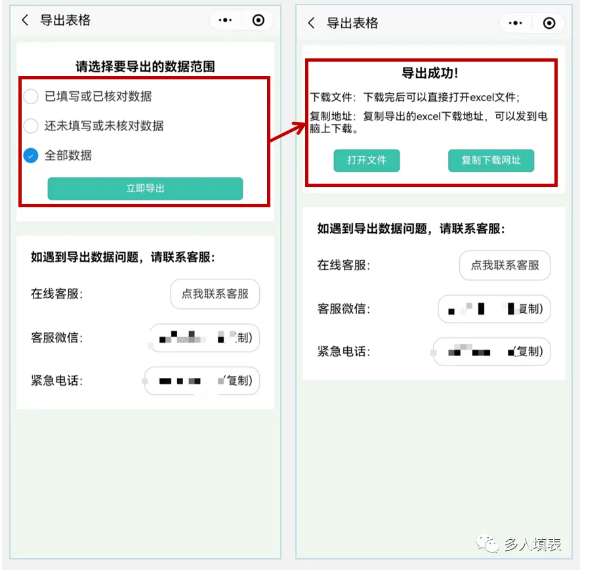
Task: Click the 立即导出 button
Action: click(x=145, y=189)
